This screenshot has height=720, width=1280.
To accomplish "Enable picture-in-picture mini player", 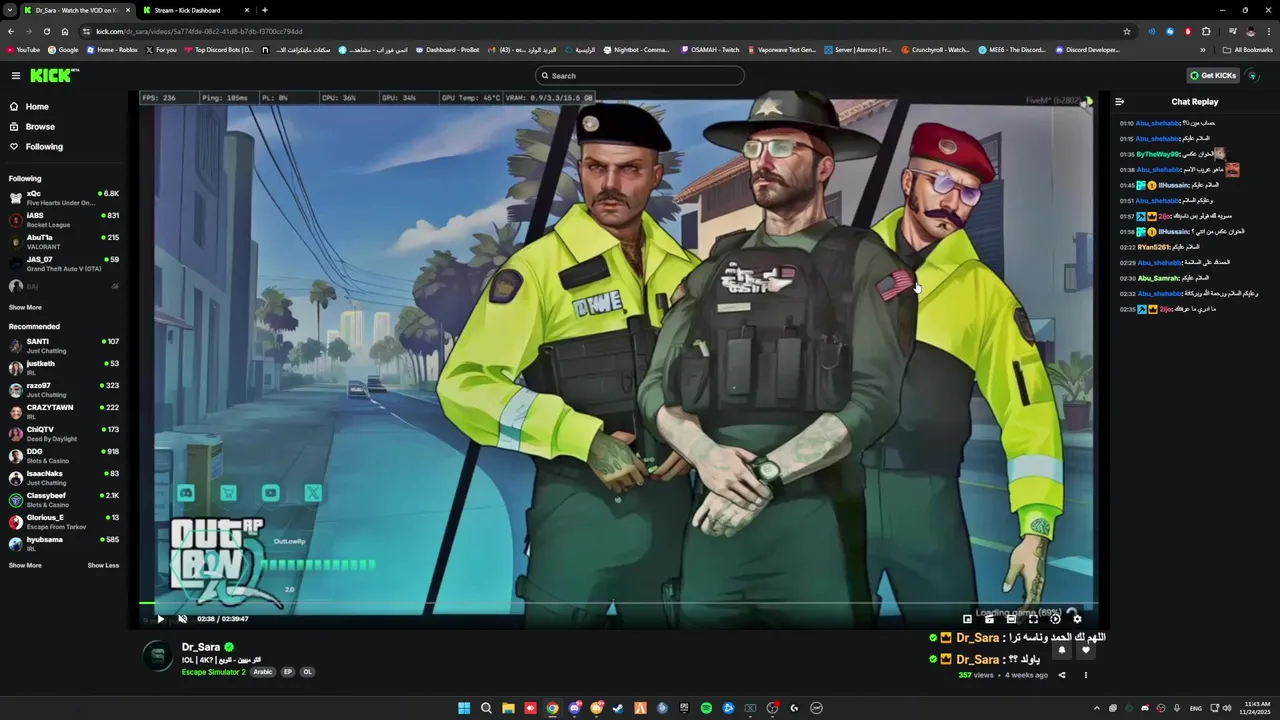I will (967, 619).
